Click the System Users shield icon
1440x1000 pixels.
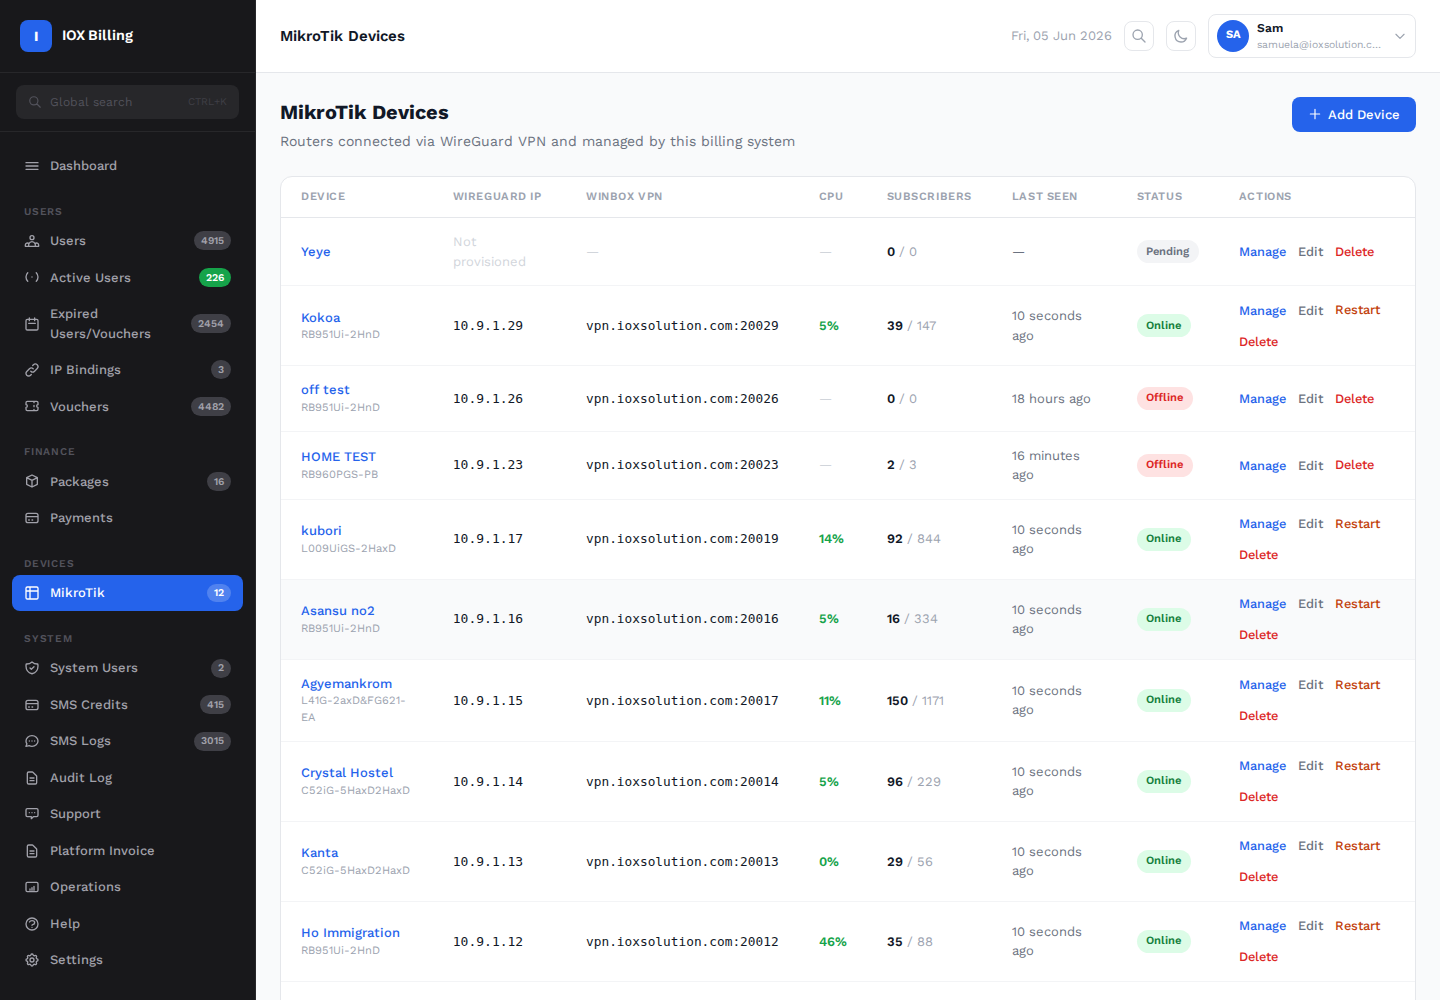32,668
